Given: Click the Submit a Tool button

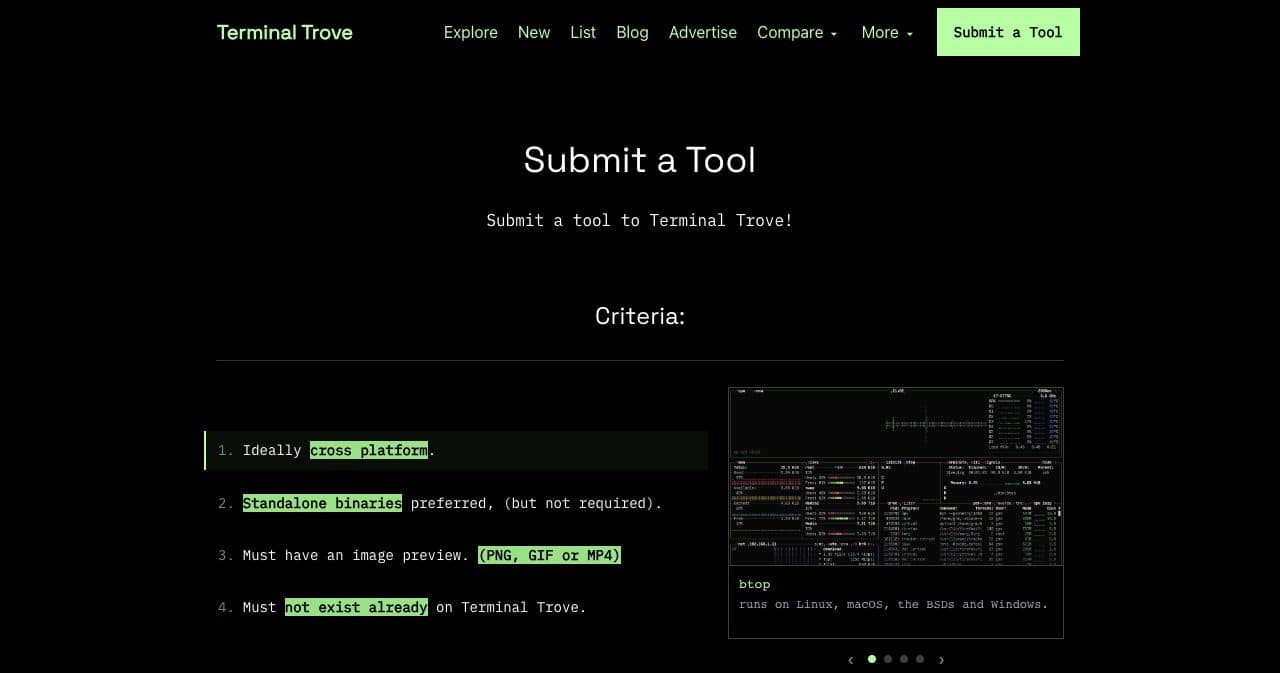Looking at the screenshot, I should pos(1008,32).
